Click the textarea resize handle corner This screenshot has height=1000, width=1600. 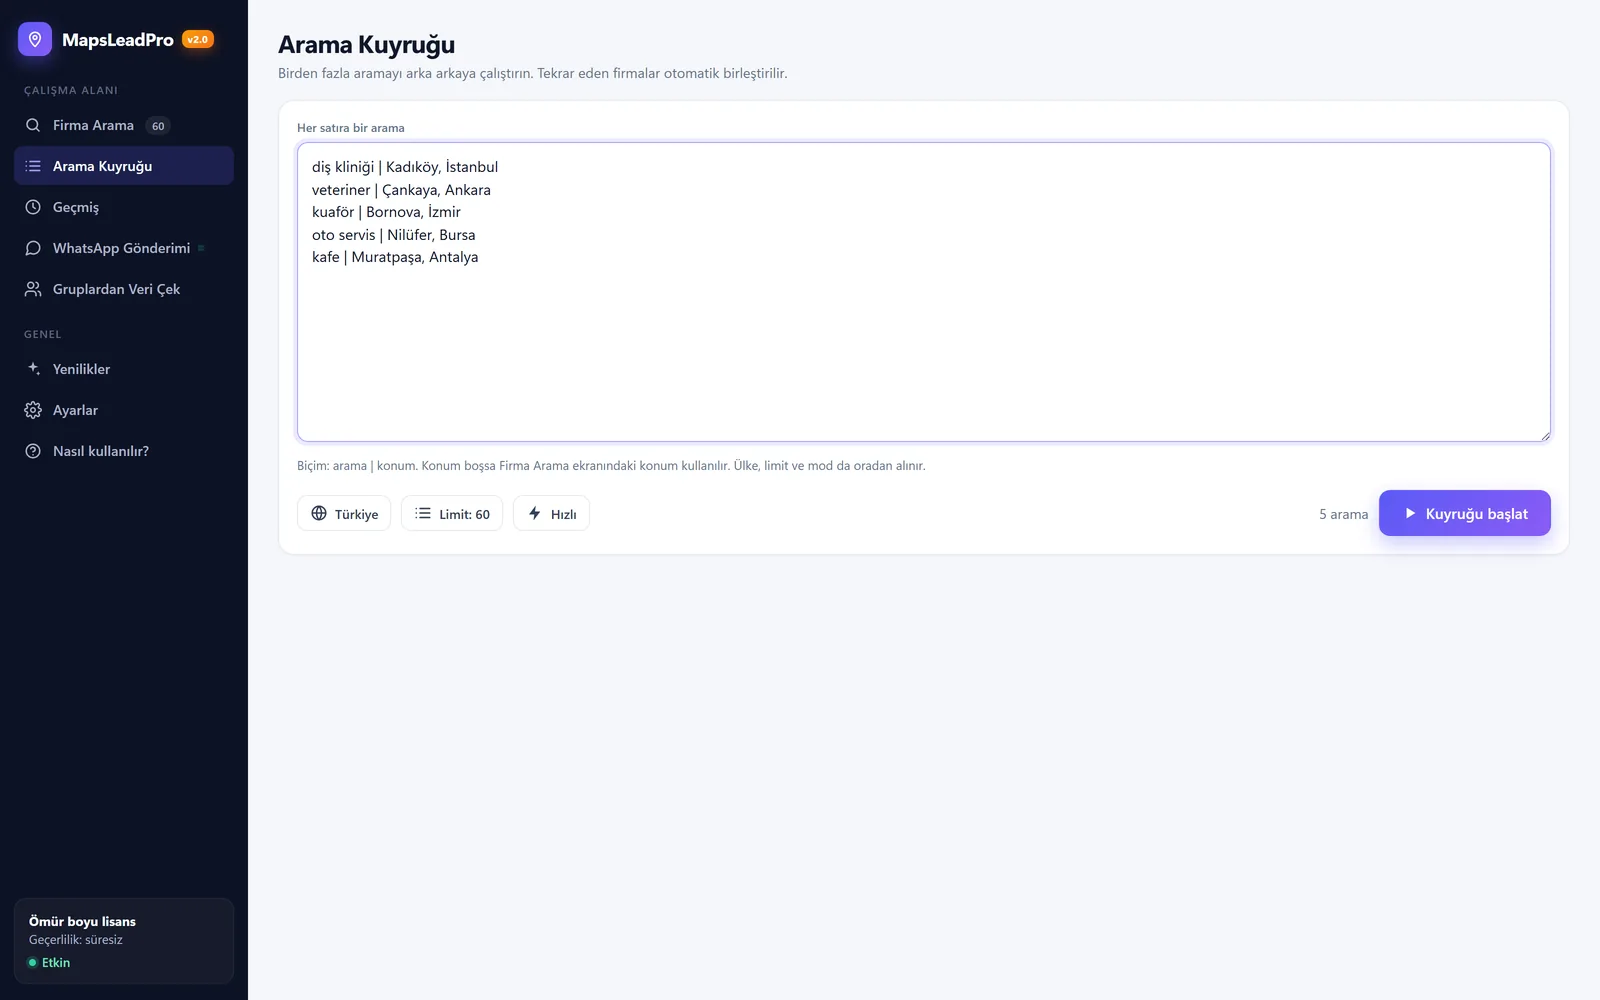click(x=1545, y=436)
